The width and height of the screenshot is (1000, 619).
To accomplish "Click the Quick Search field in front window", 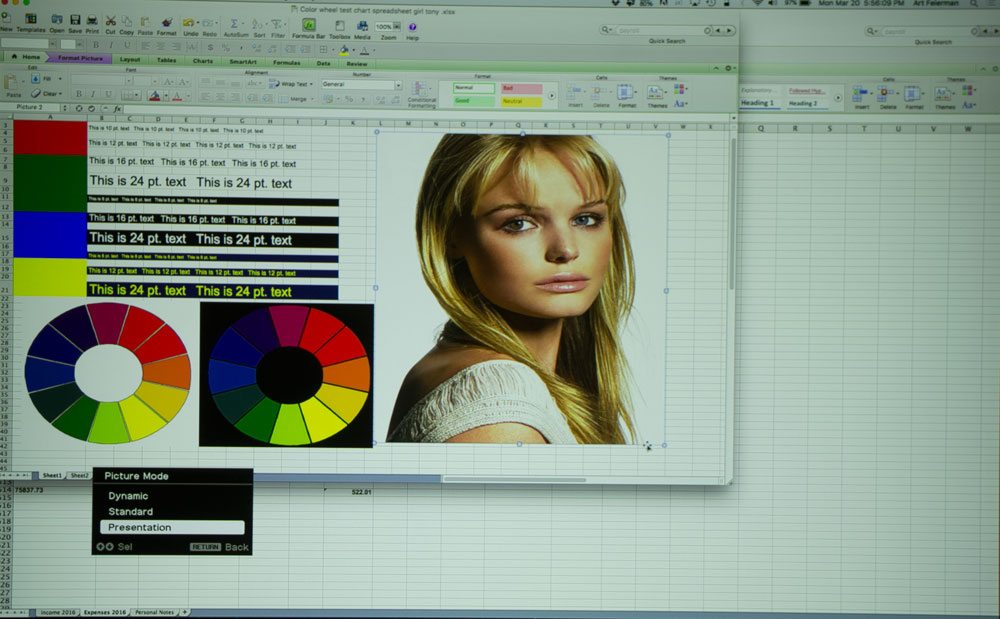I will pos(656,30).
